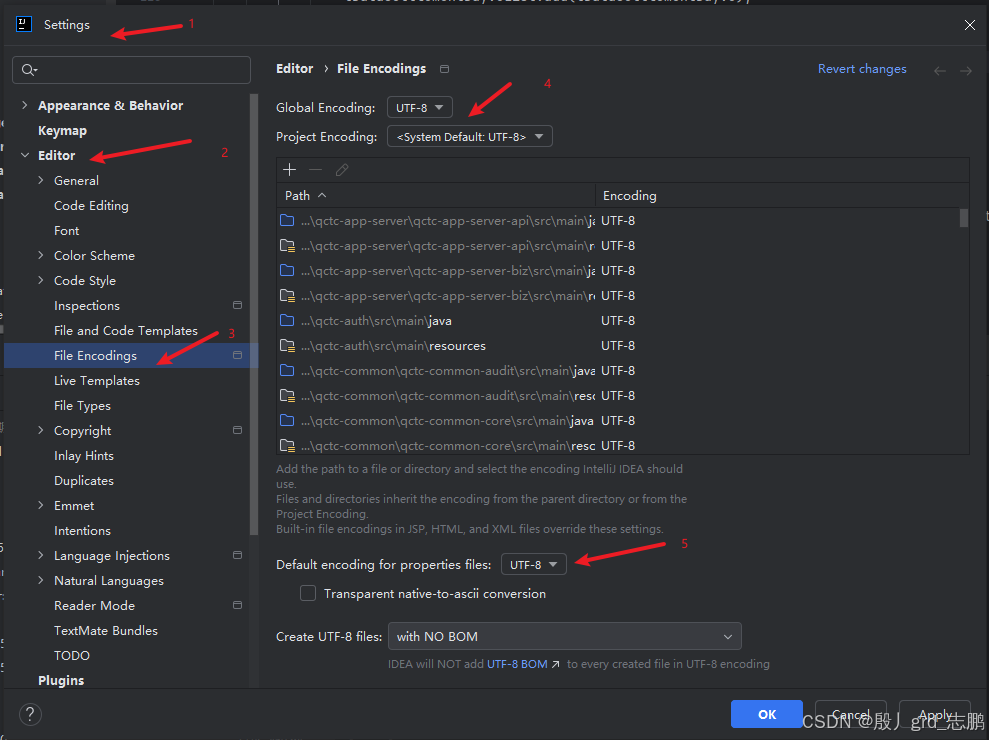Click the path table vertical scrollbar thumb

point(964,218)
